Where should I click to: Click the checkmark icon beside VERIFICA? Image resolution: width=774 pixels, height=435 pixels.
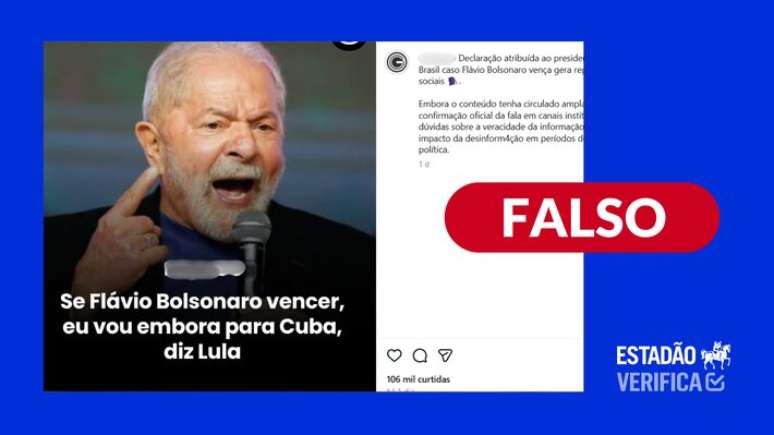click(x=715, y=382)
